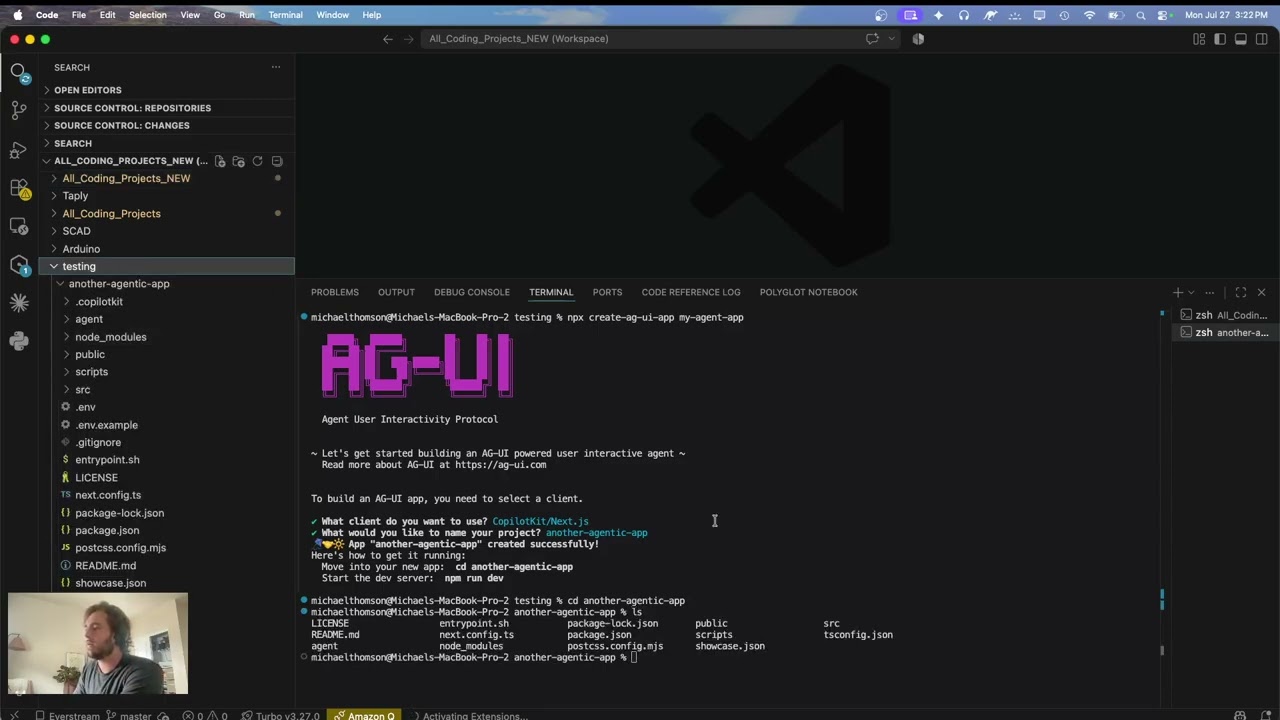Open the Terminal menu in menu bar
Viewport: 1280px width, 720px height.
pyautogui.click(x=285, y=15)
